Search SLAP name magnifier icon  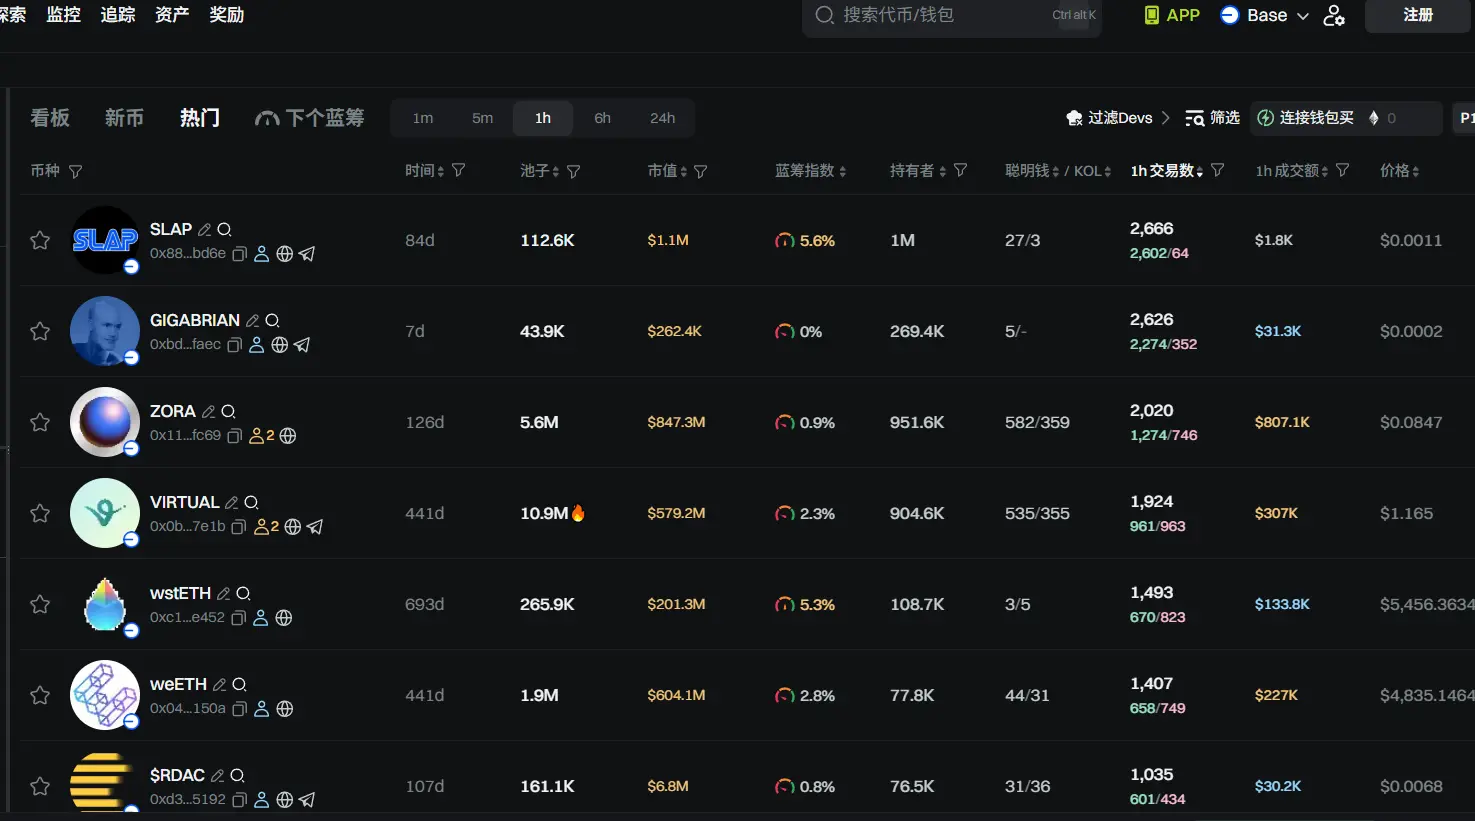pyautogui.click(x=224, y=230)
